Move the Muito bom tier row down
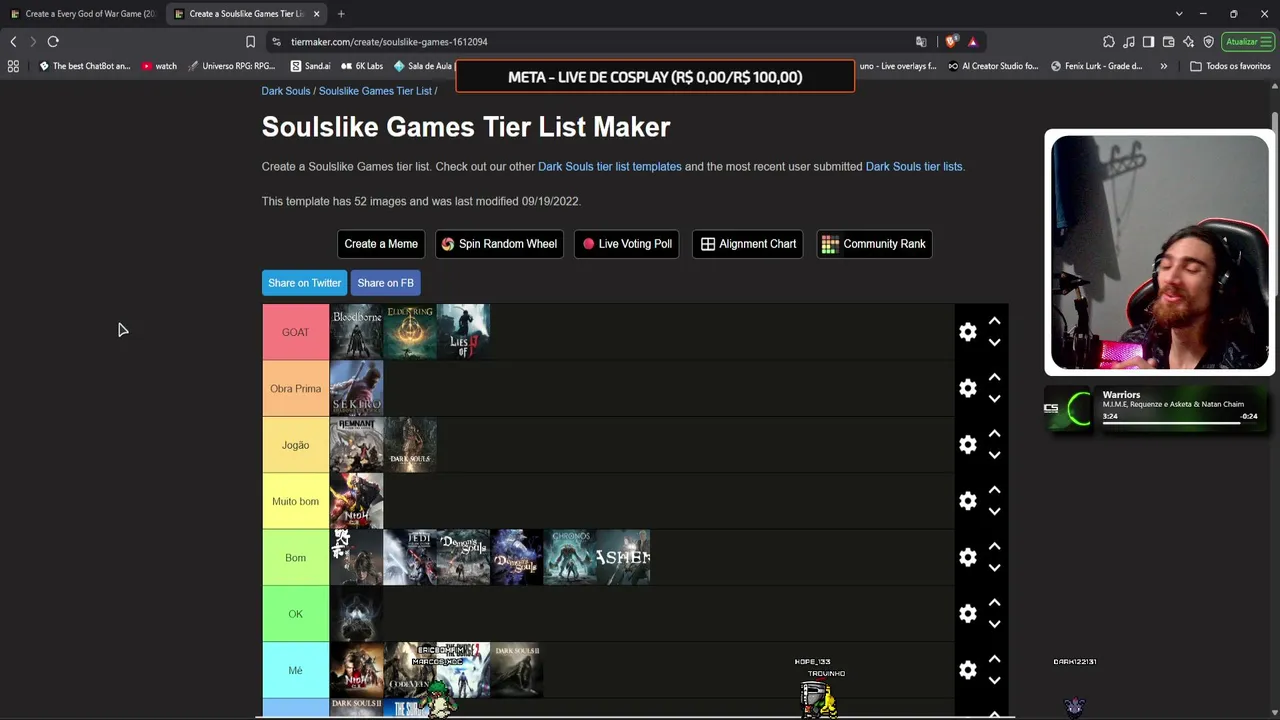 (x=994, y=511)
